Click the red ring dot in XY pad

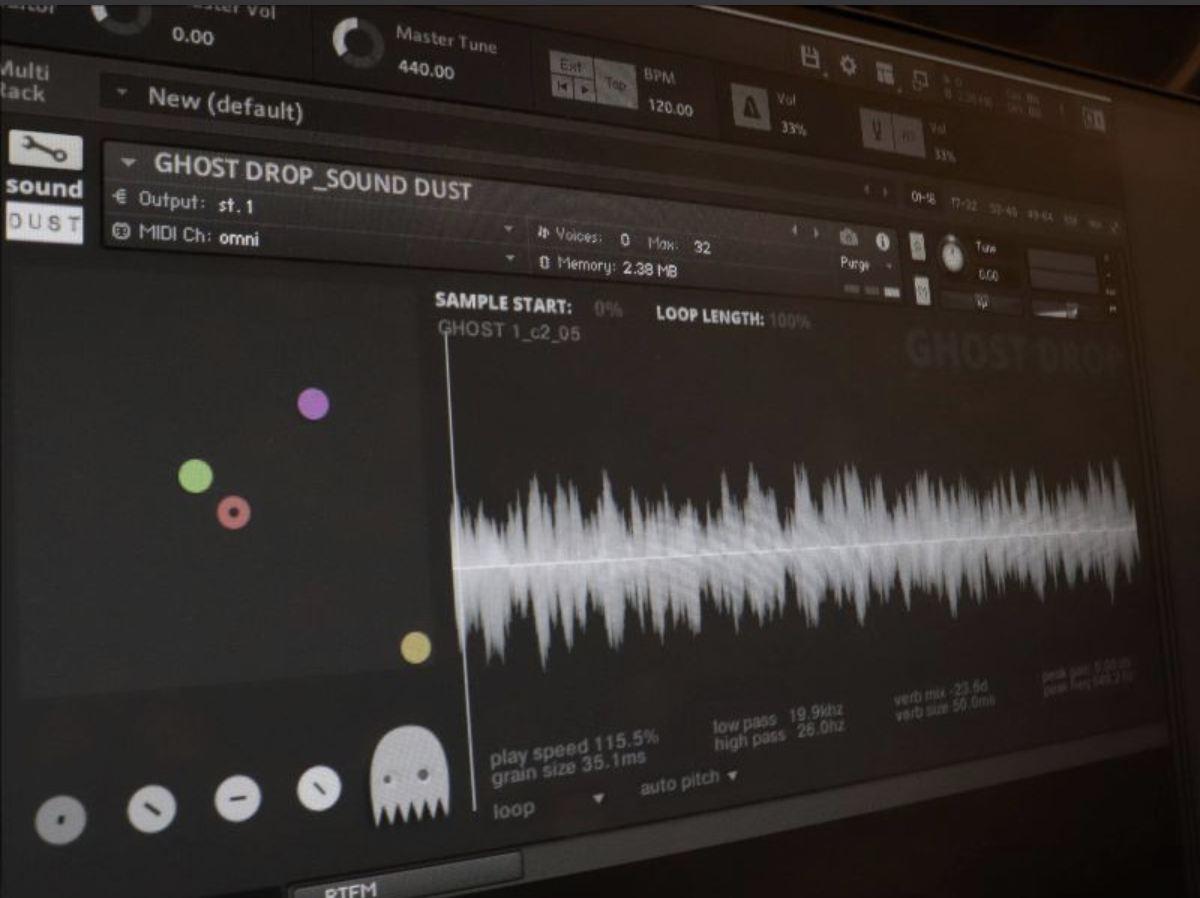[233, 513]
